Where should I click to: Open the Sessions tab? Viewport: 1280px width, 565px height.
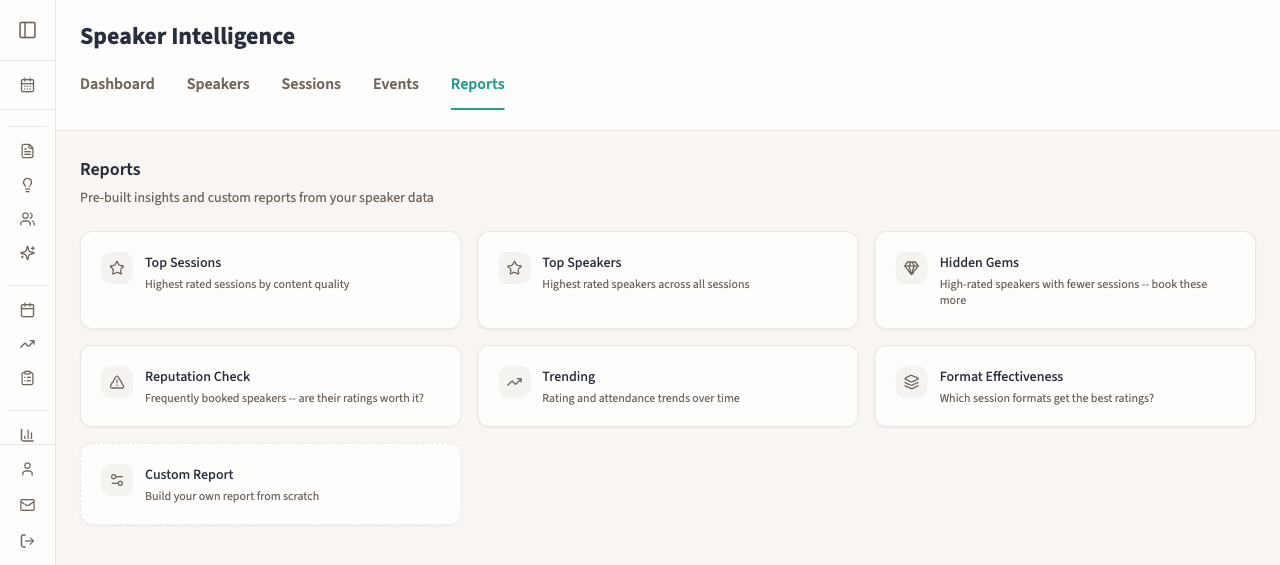click(311, 84)
